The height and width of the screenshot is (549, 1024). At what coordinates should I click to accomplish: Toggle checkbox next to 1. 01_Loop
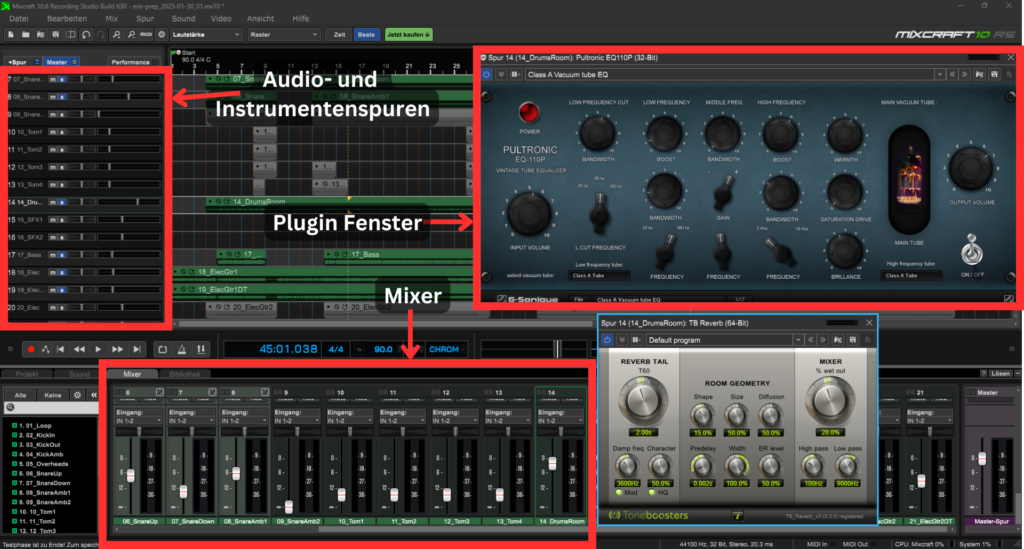(x=14, y=426)
